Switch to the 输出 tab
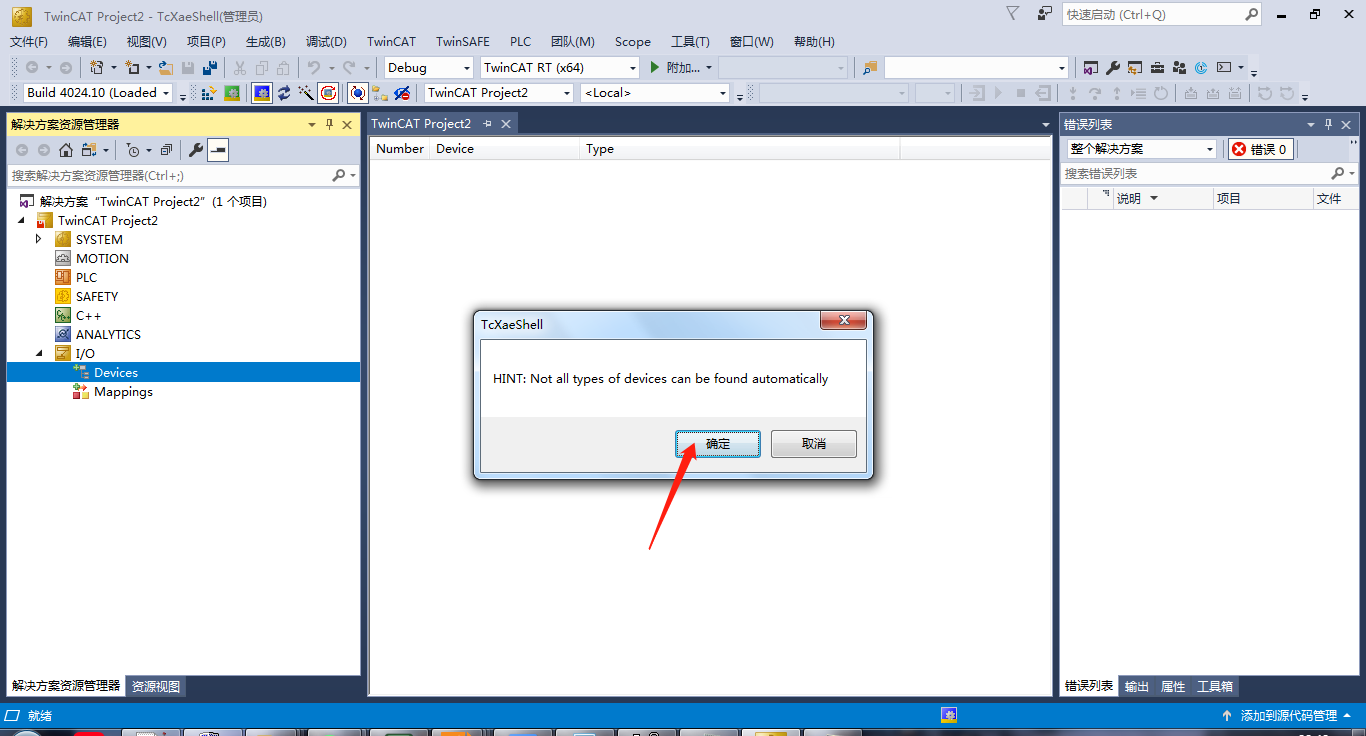 (1137, 686)
